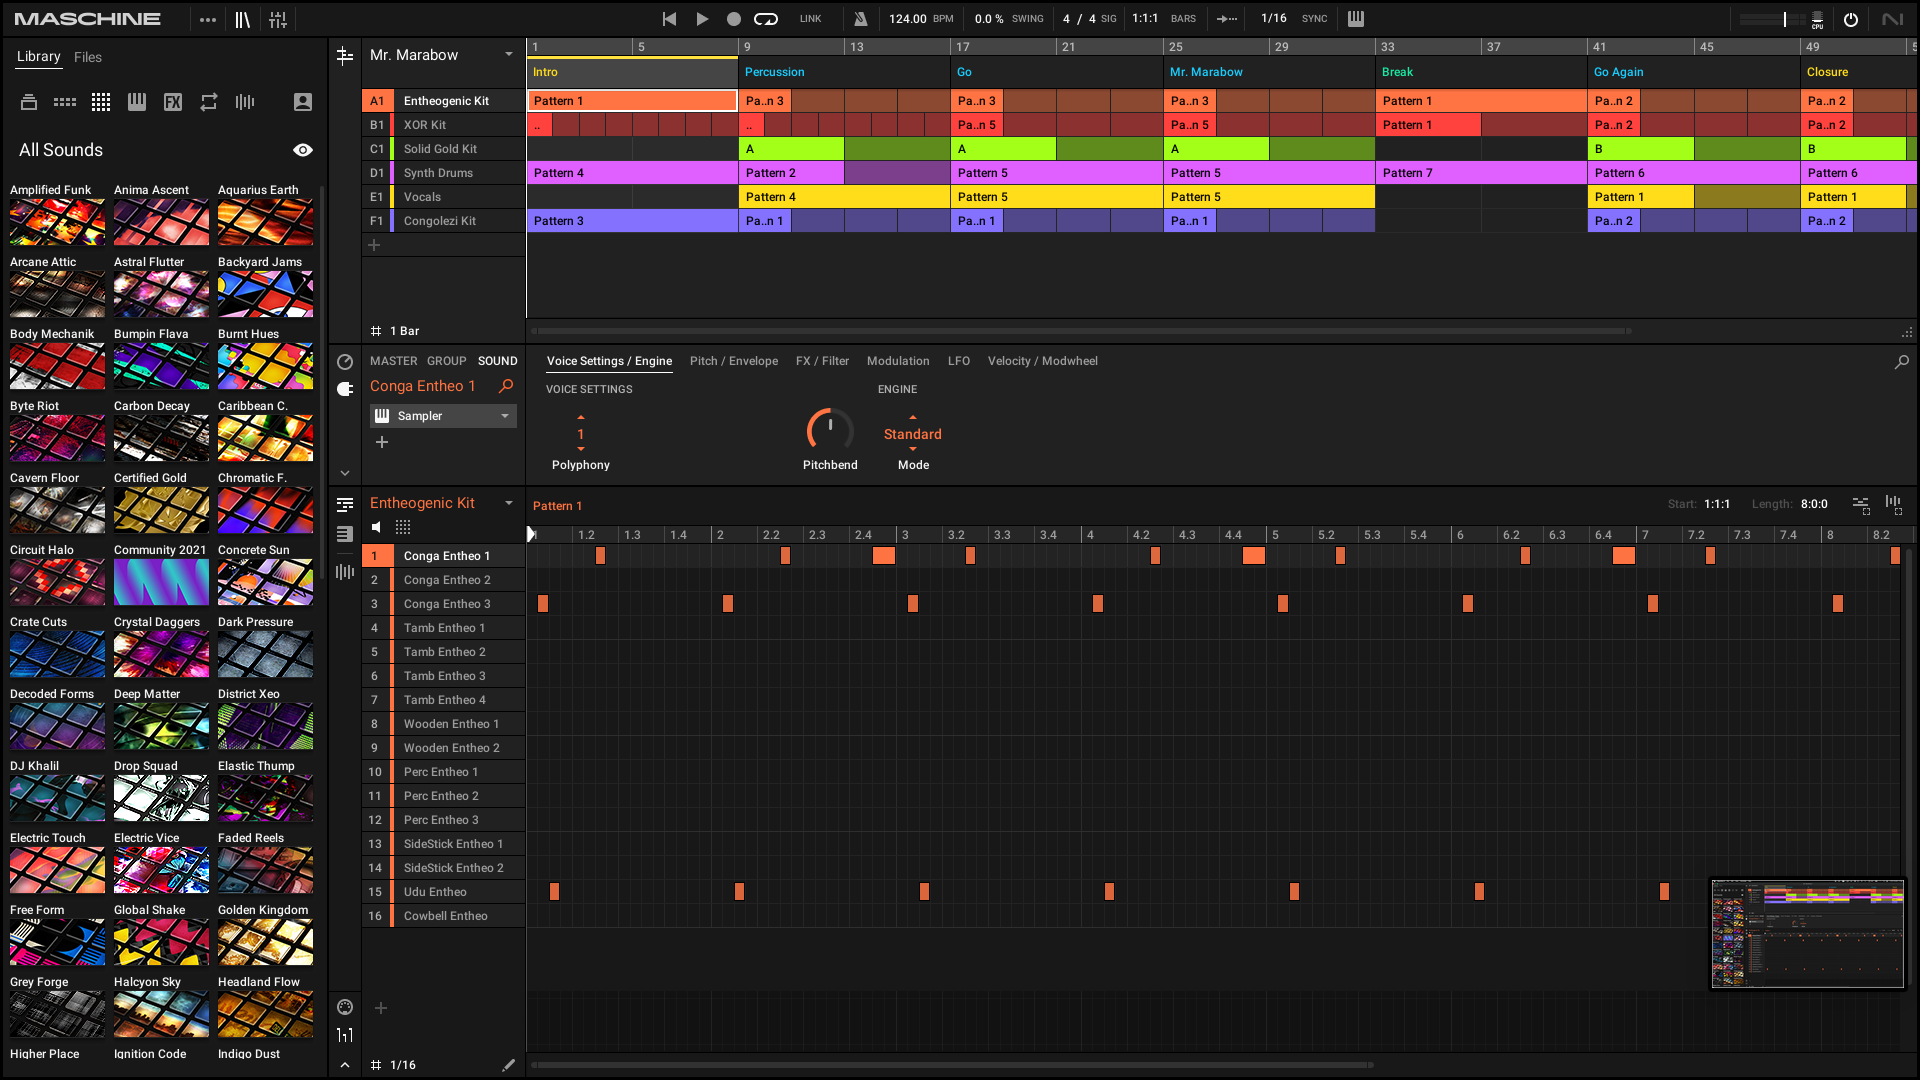1920x1080 pixels.
Task: Toggle the All Sounds eye visibility icon
Action: pyautogui.click(x=303, y=150)
